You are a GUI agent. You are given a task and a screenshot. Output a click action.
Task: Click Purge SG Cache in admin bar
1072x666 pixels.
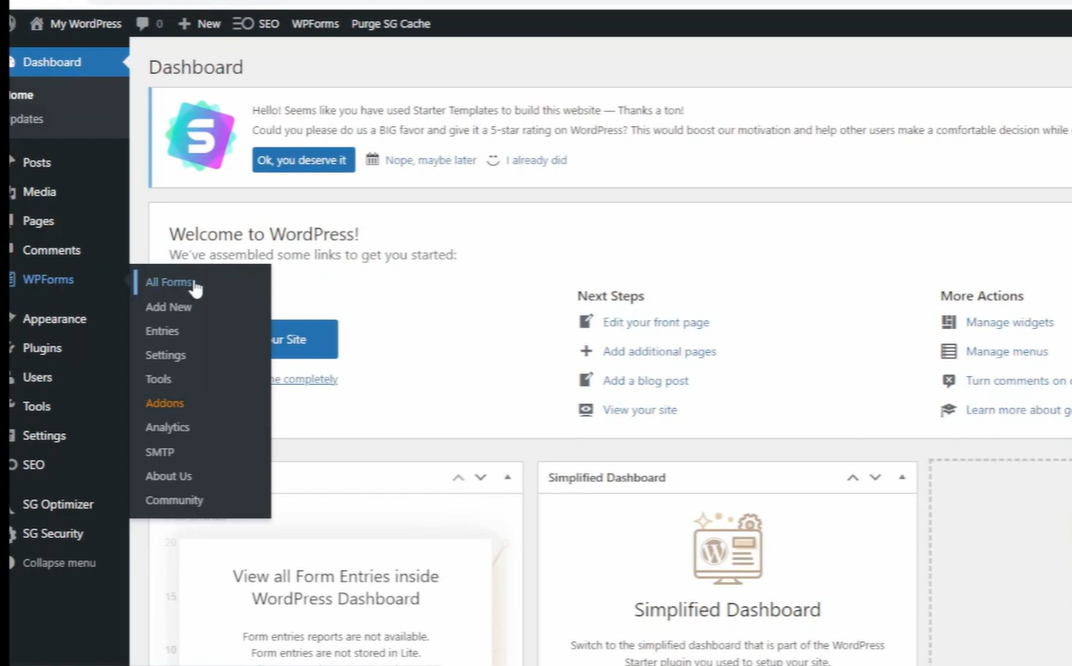click(391, 24)
